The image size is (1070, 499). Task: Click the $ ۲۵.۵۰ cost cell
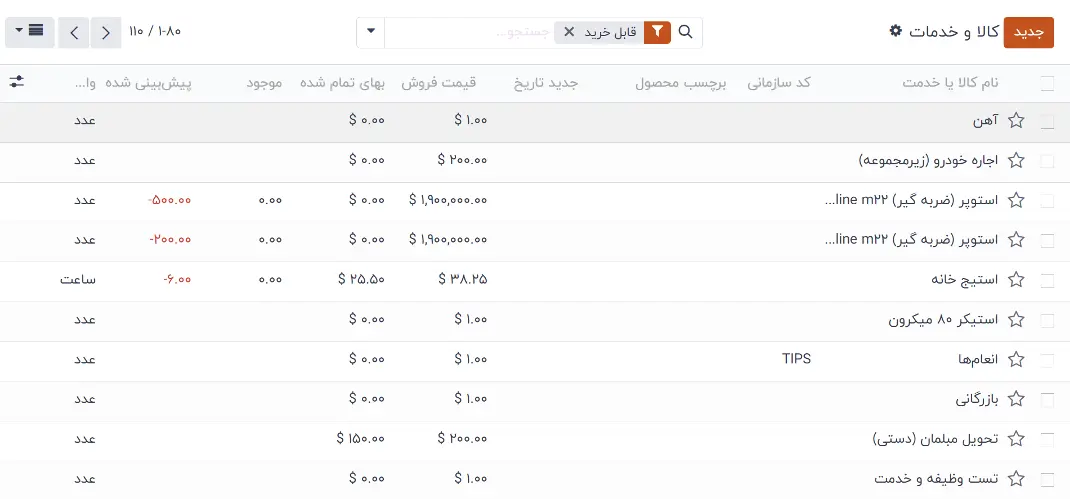361,279
